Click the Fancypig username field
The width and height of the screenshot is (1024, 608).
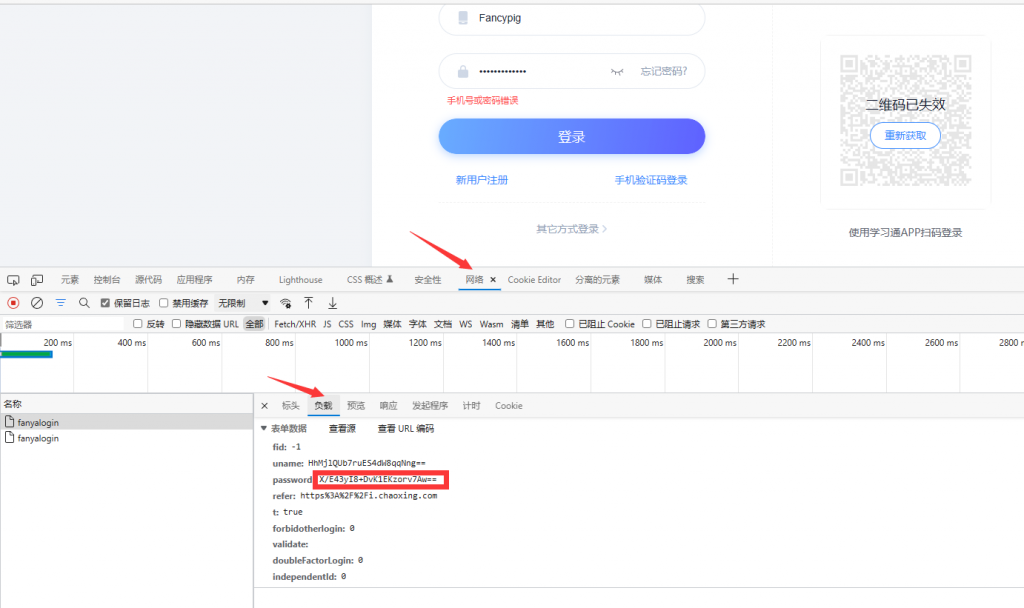click(x=572, y=18)
